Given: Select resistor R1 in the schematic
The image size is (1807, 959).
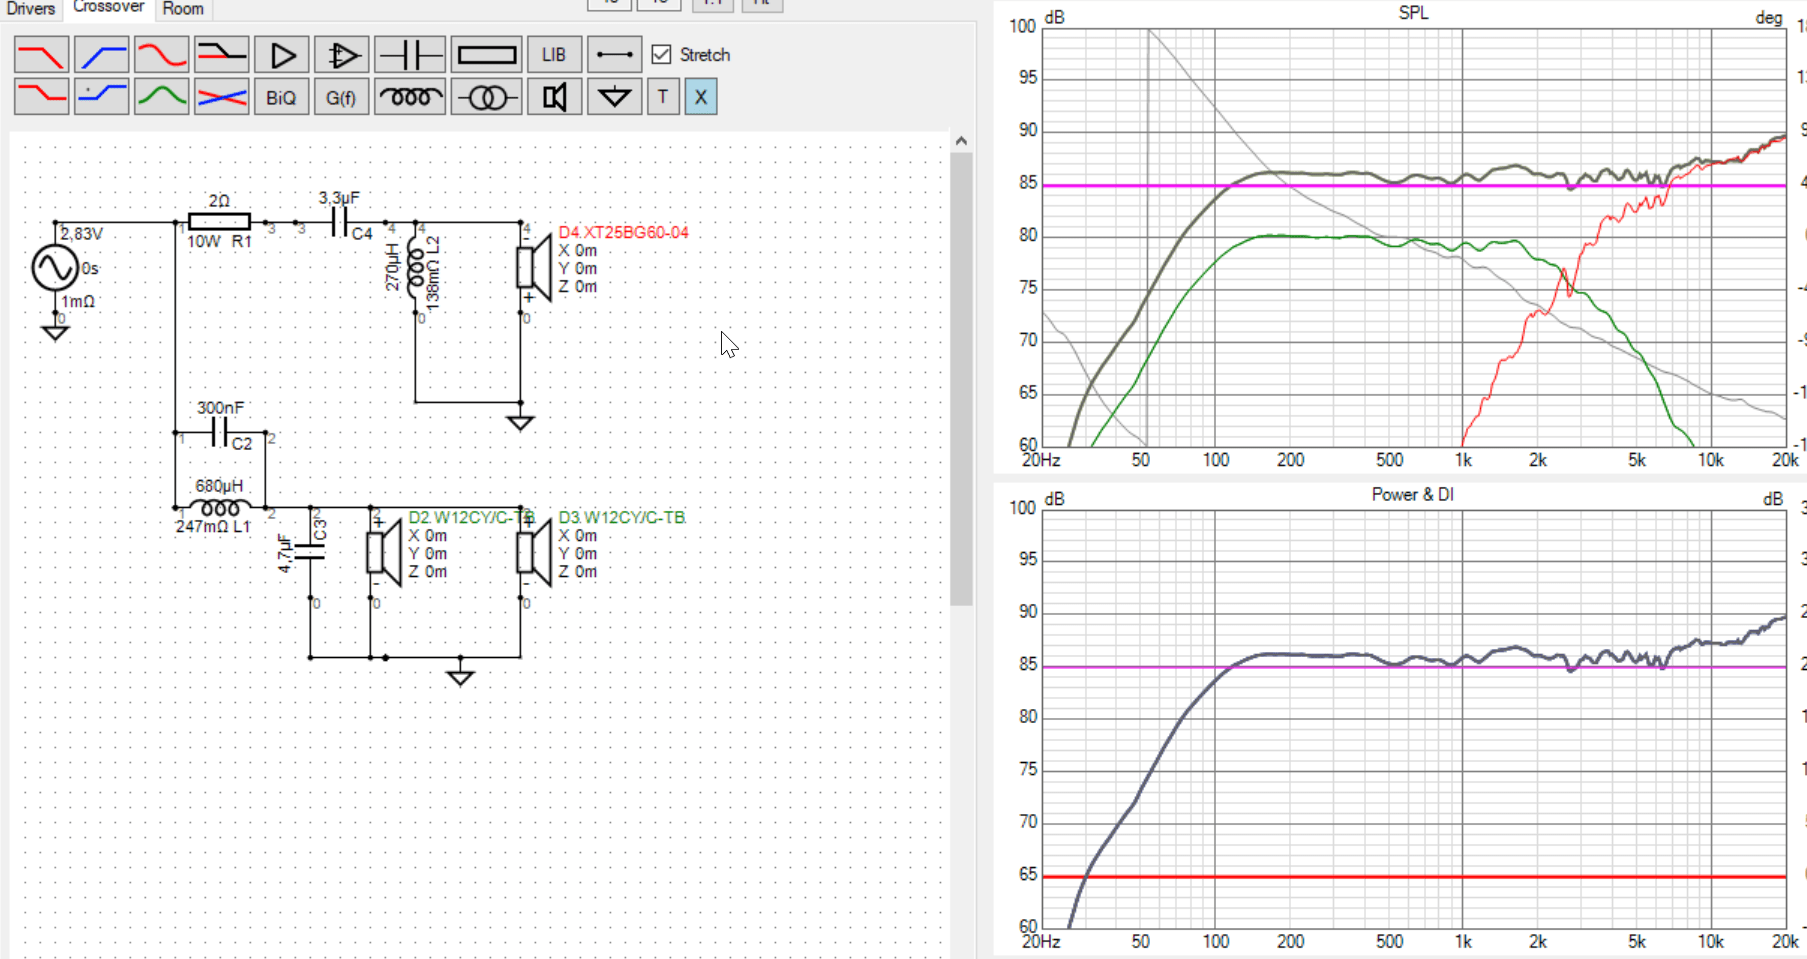Looking at the screenshot, I should tap(219, 222).
